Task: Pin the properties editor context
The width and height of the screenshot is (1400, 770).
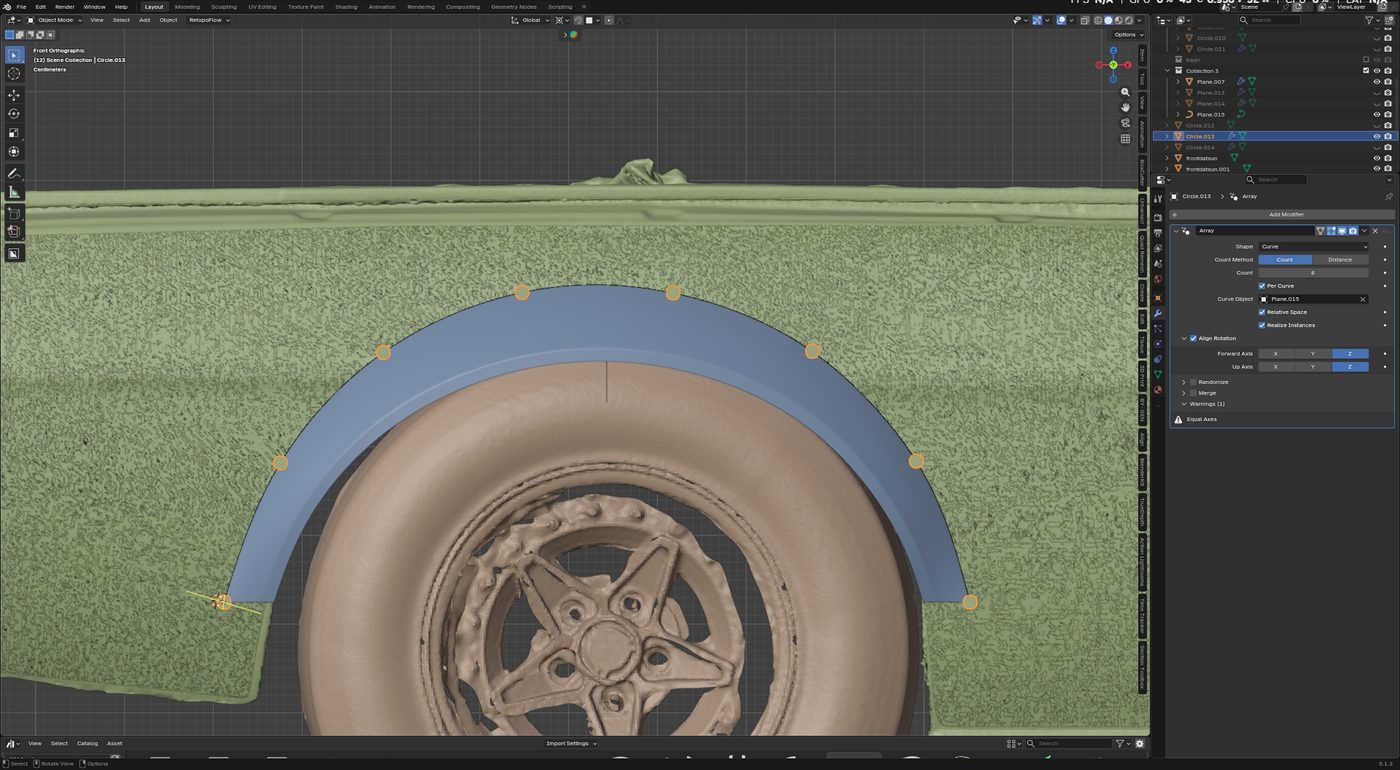Action: click(x=1388, y=197)
